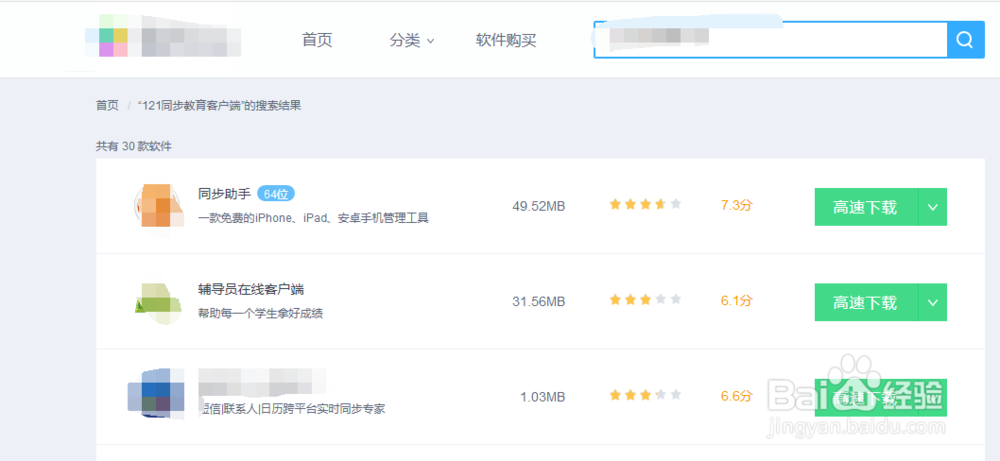The image size is (1000, 461).
Task: Click the star rating of 辅导员在线客户端
Action: point(645,300)
